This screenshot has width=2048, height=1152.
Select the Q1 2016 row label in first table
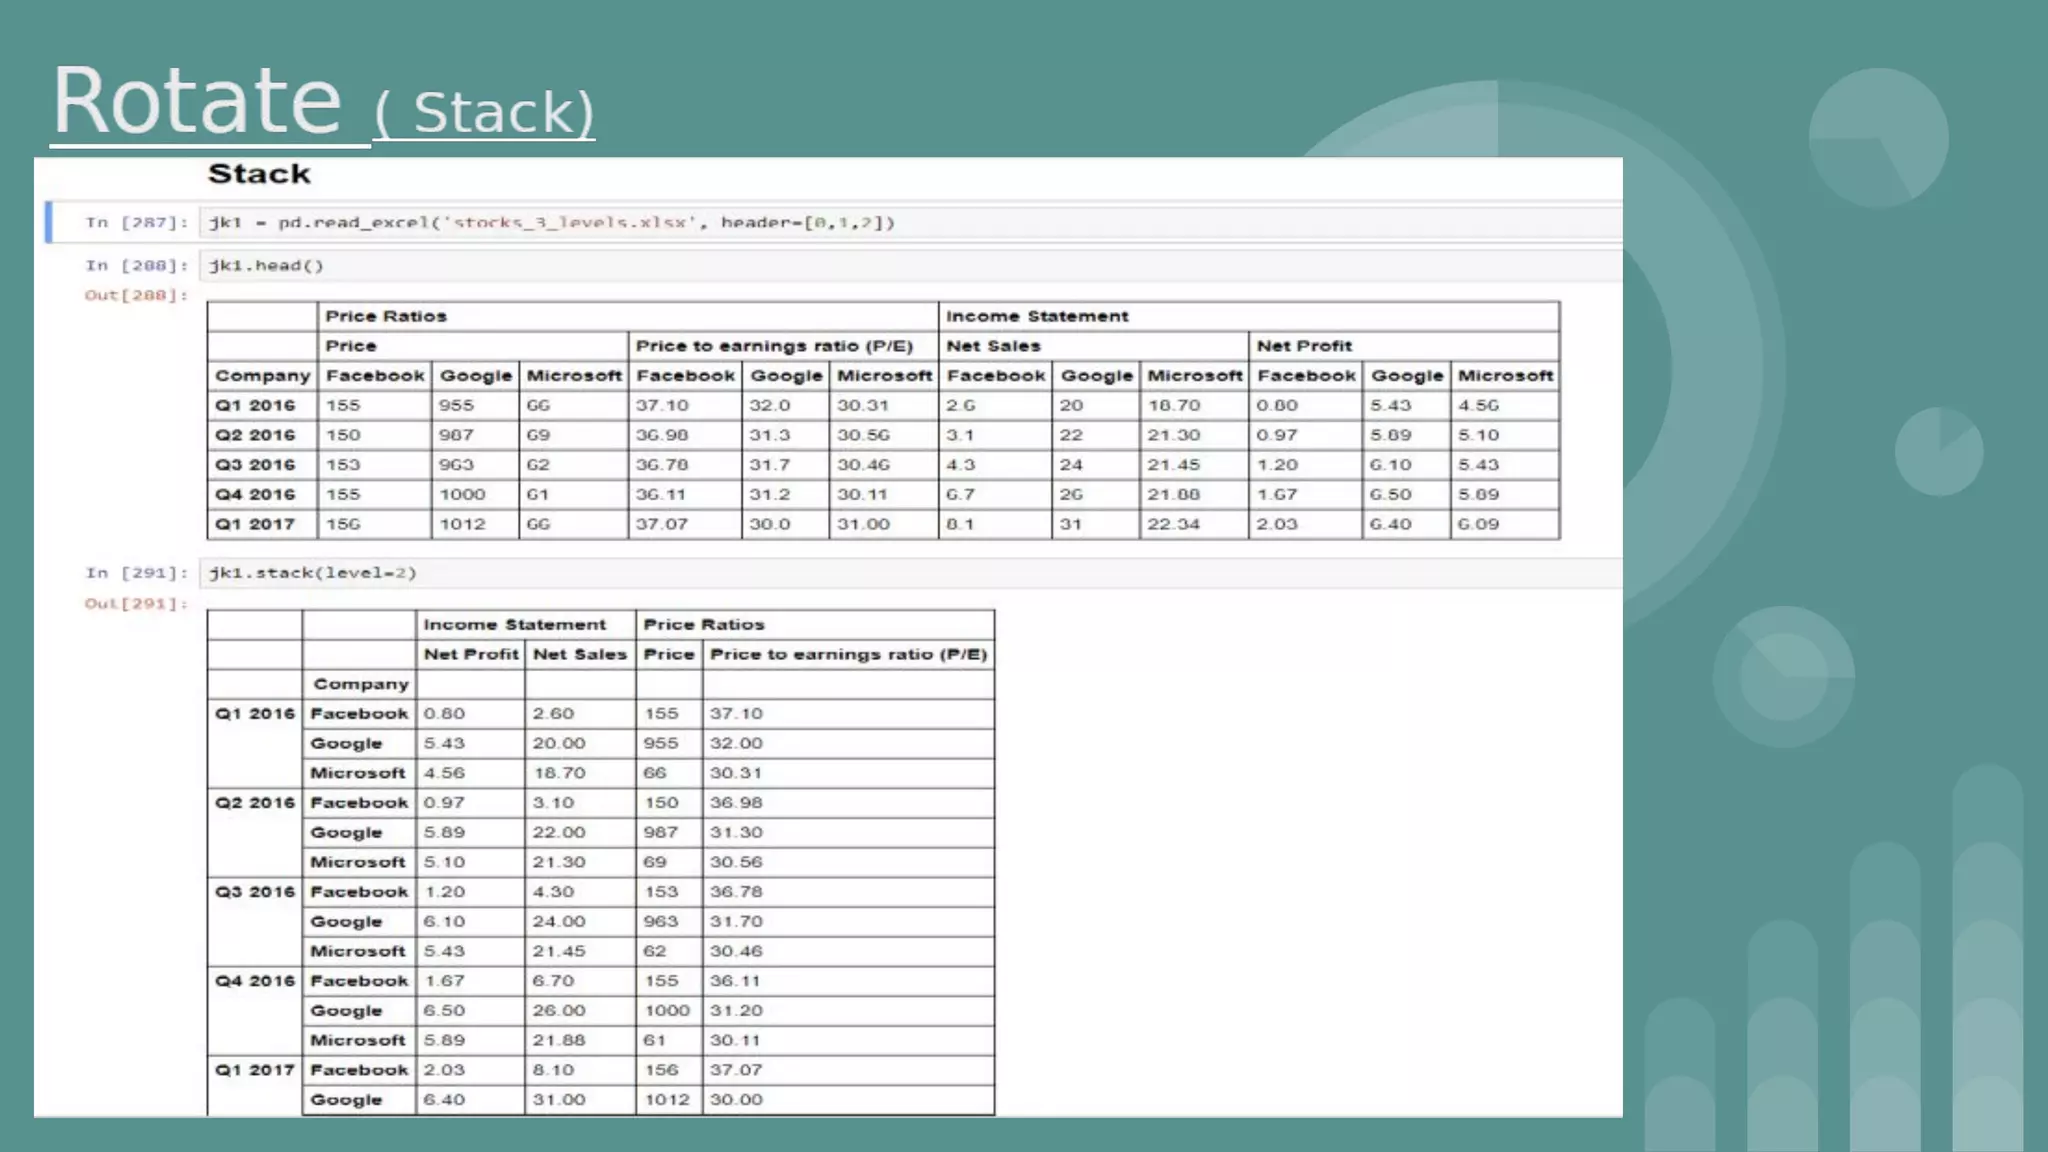tap(255, 405)
